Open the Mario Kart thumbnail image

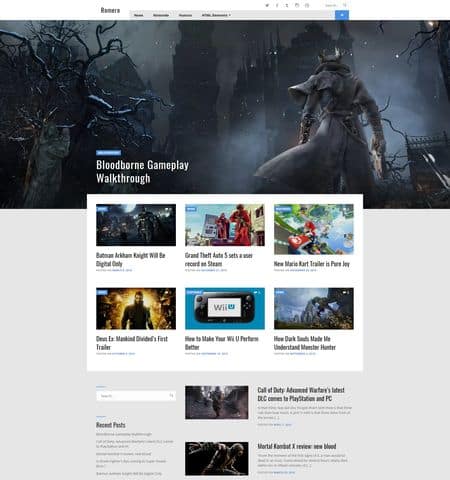click(x=314, y=229)
